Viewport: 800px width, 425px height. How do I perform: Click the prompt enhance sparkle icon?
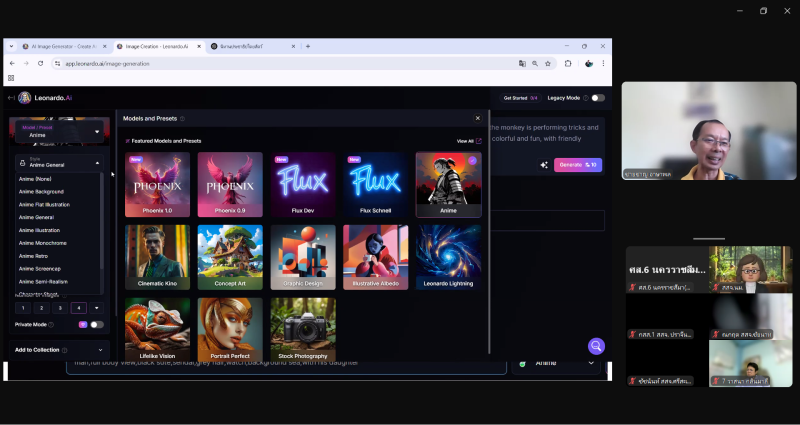(x=544, y=165)
